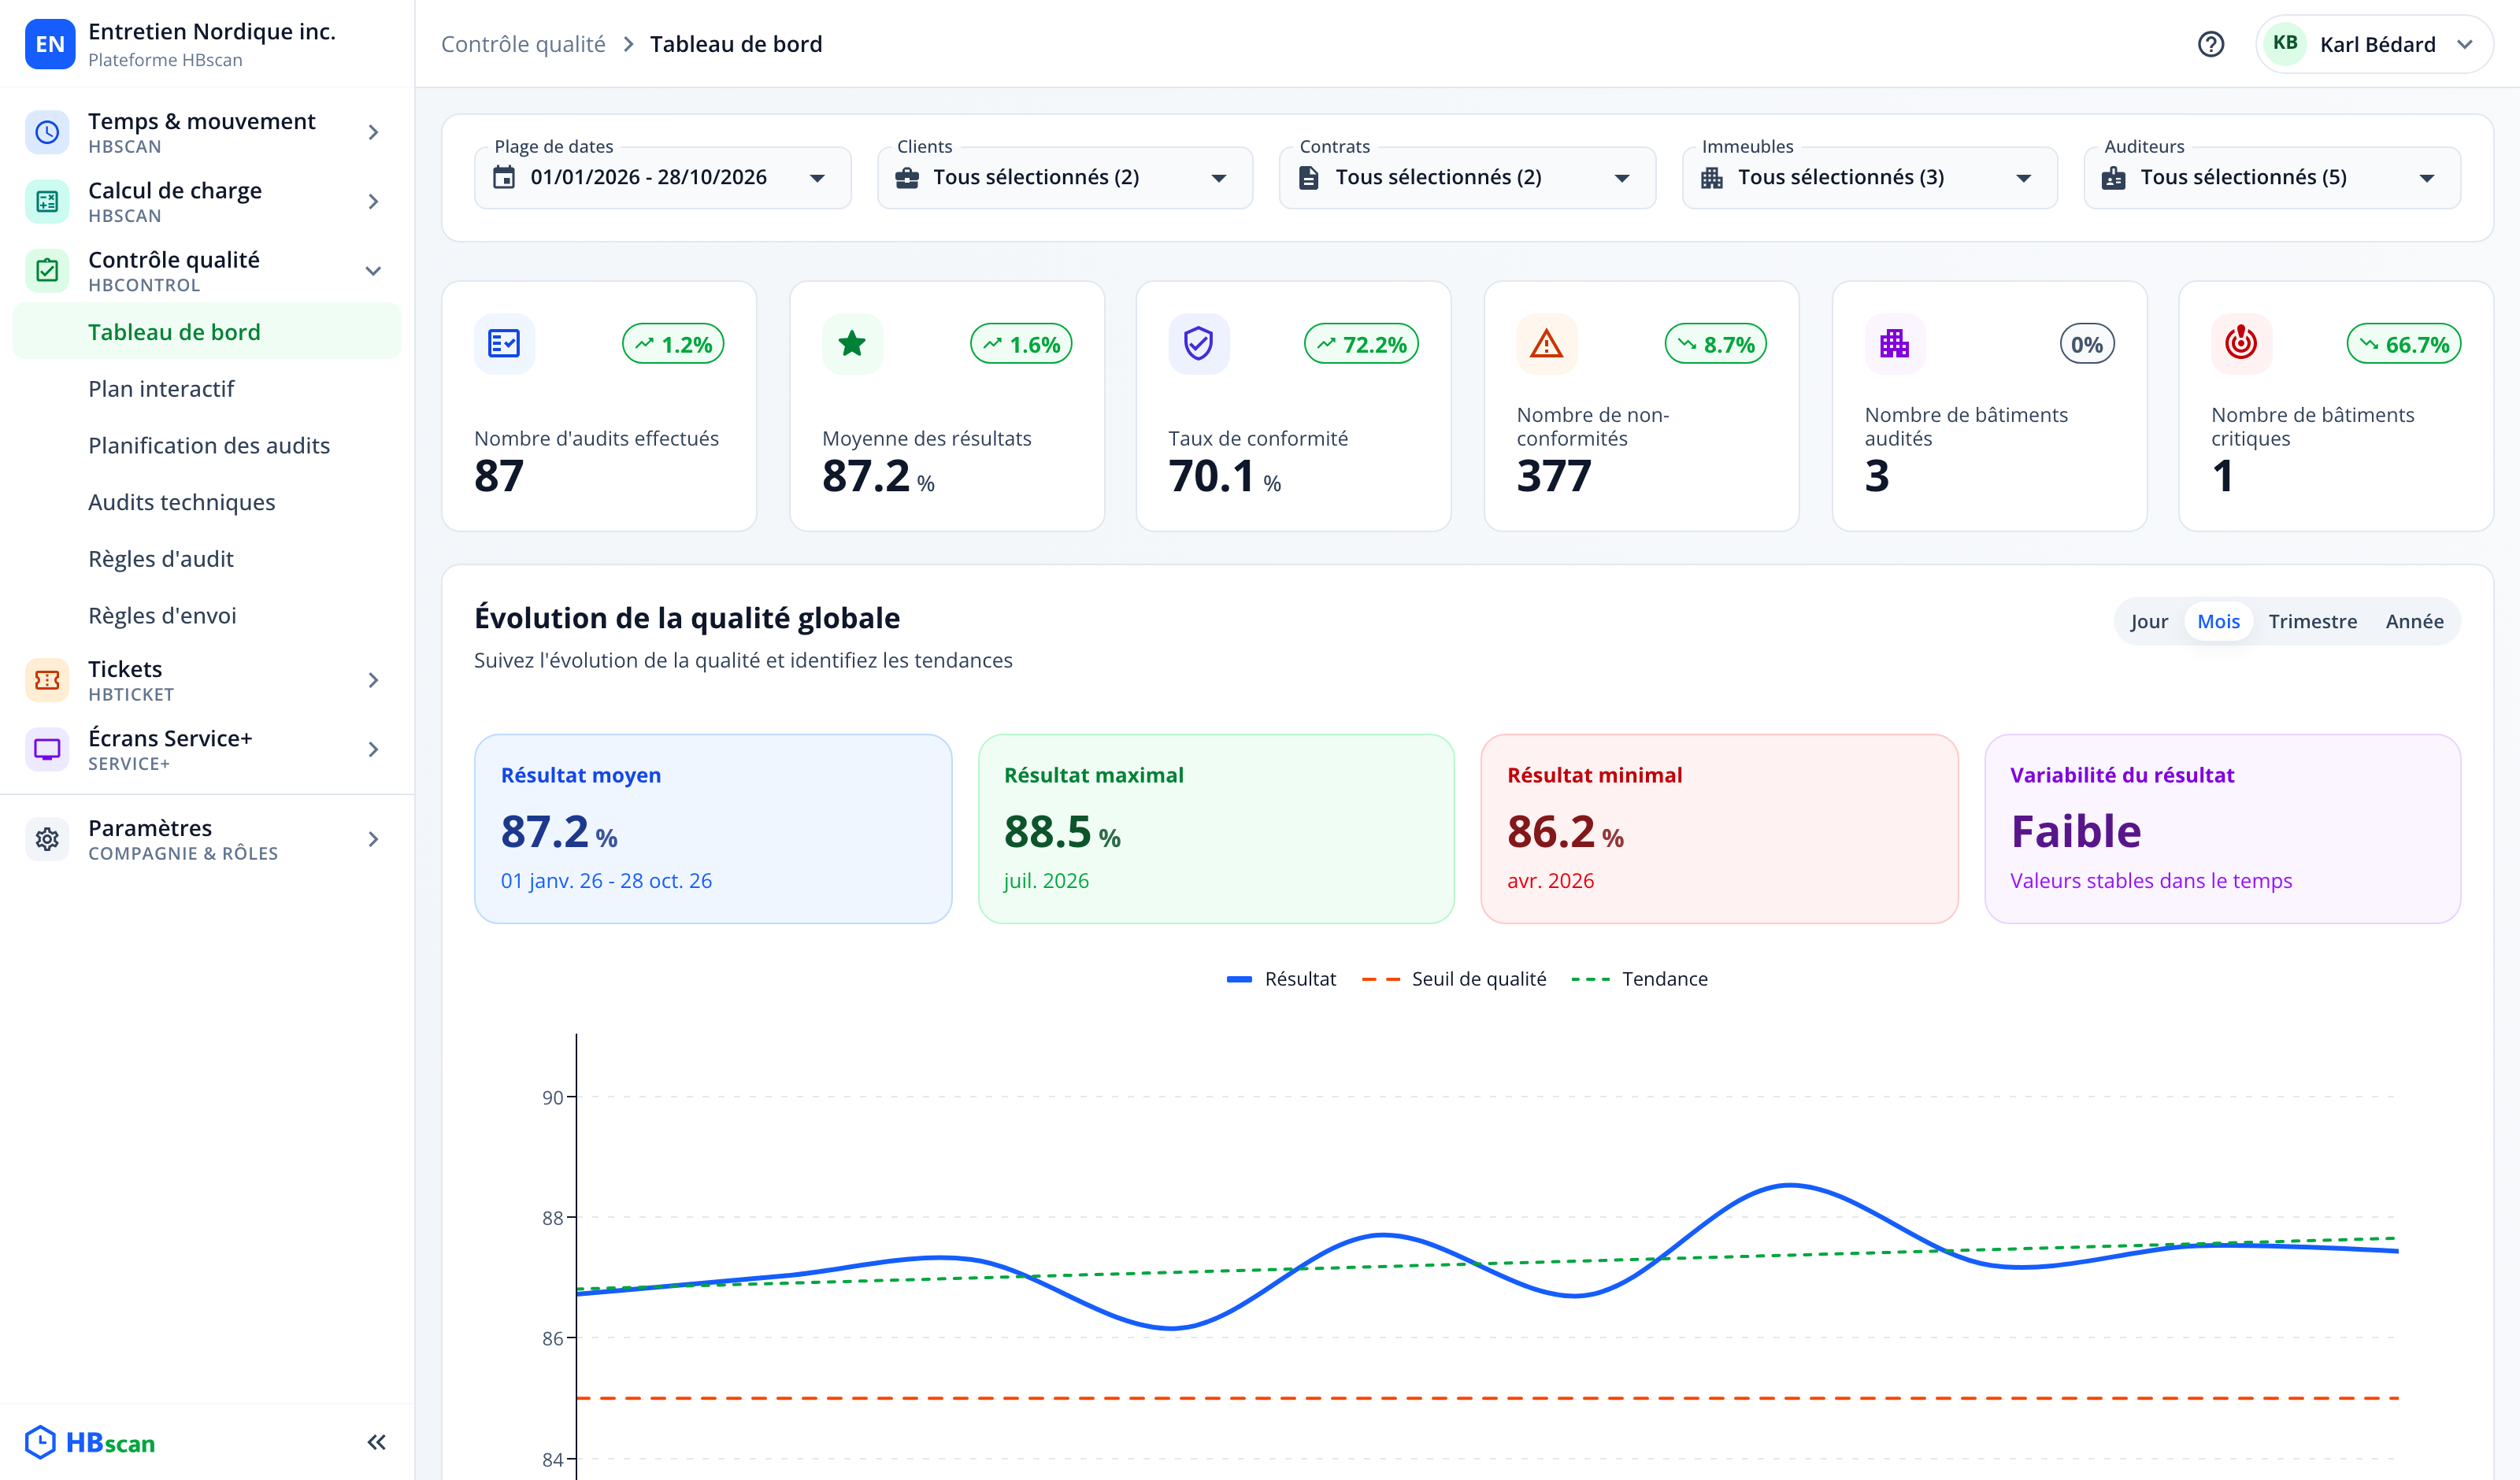
Task: Open the Clients filter dropdown
Action: click(1064, 178)
